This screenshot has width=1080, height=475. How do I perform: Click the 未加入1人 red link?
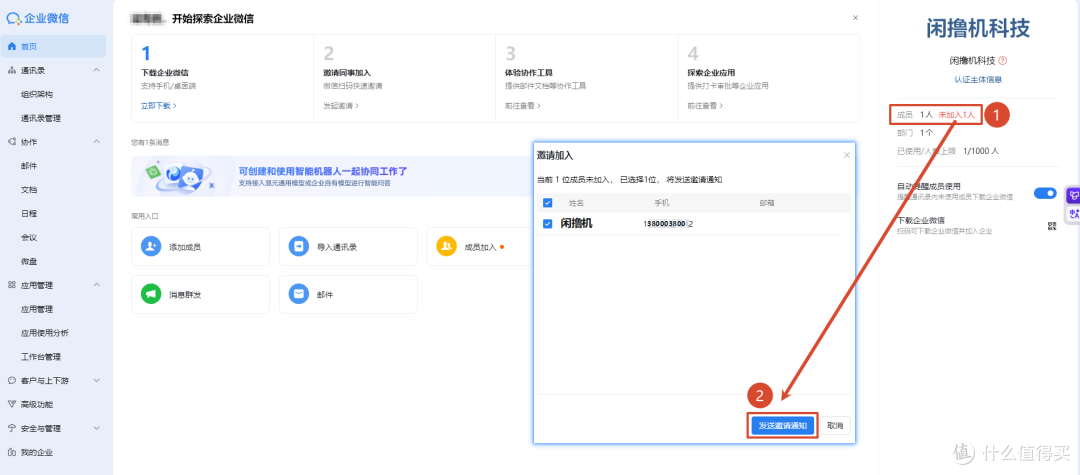pos(957,115)
